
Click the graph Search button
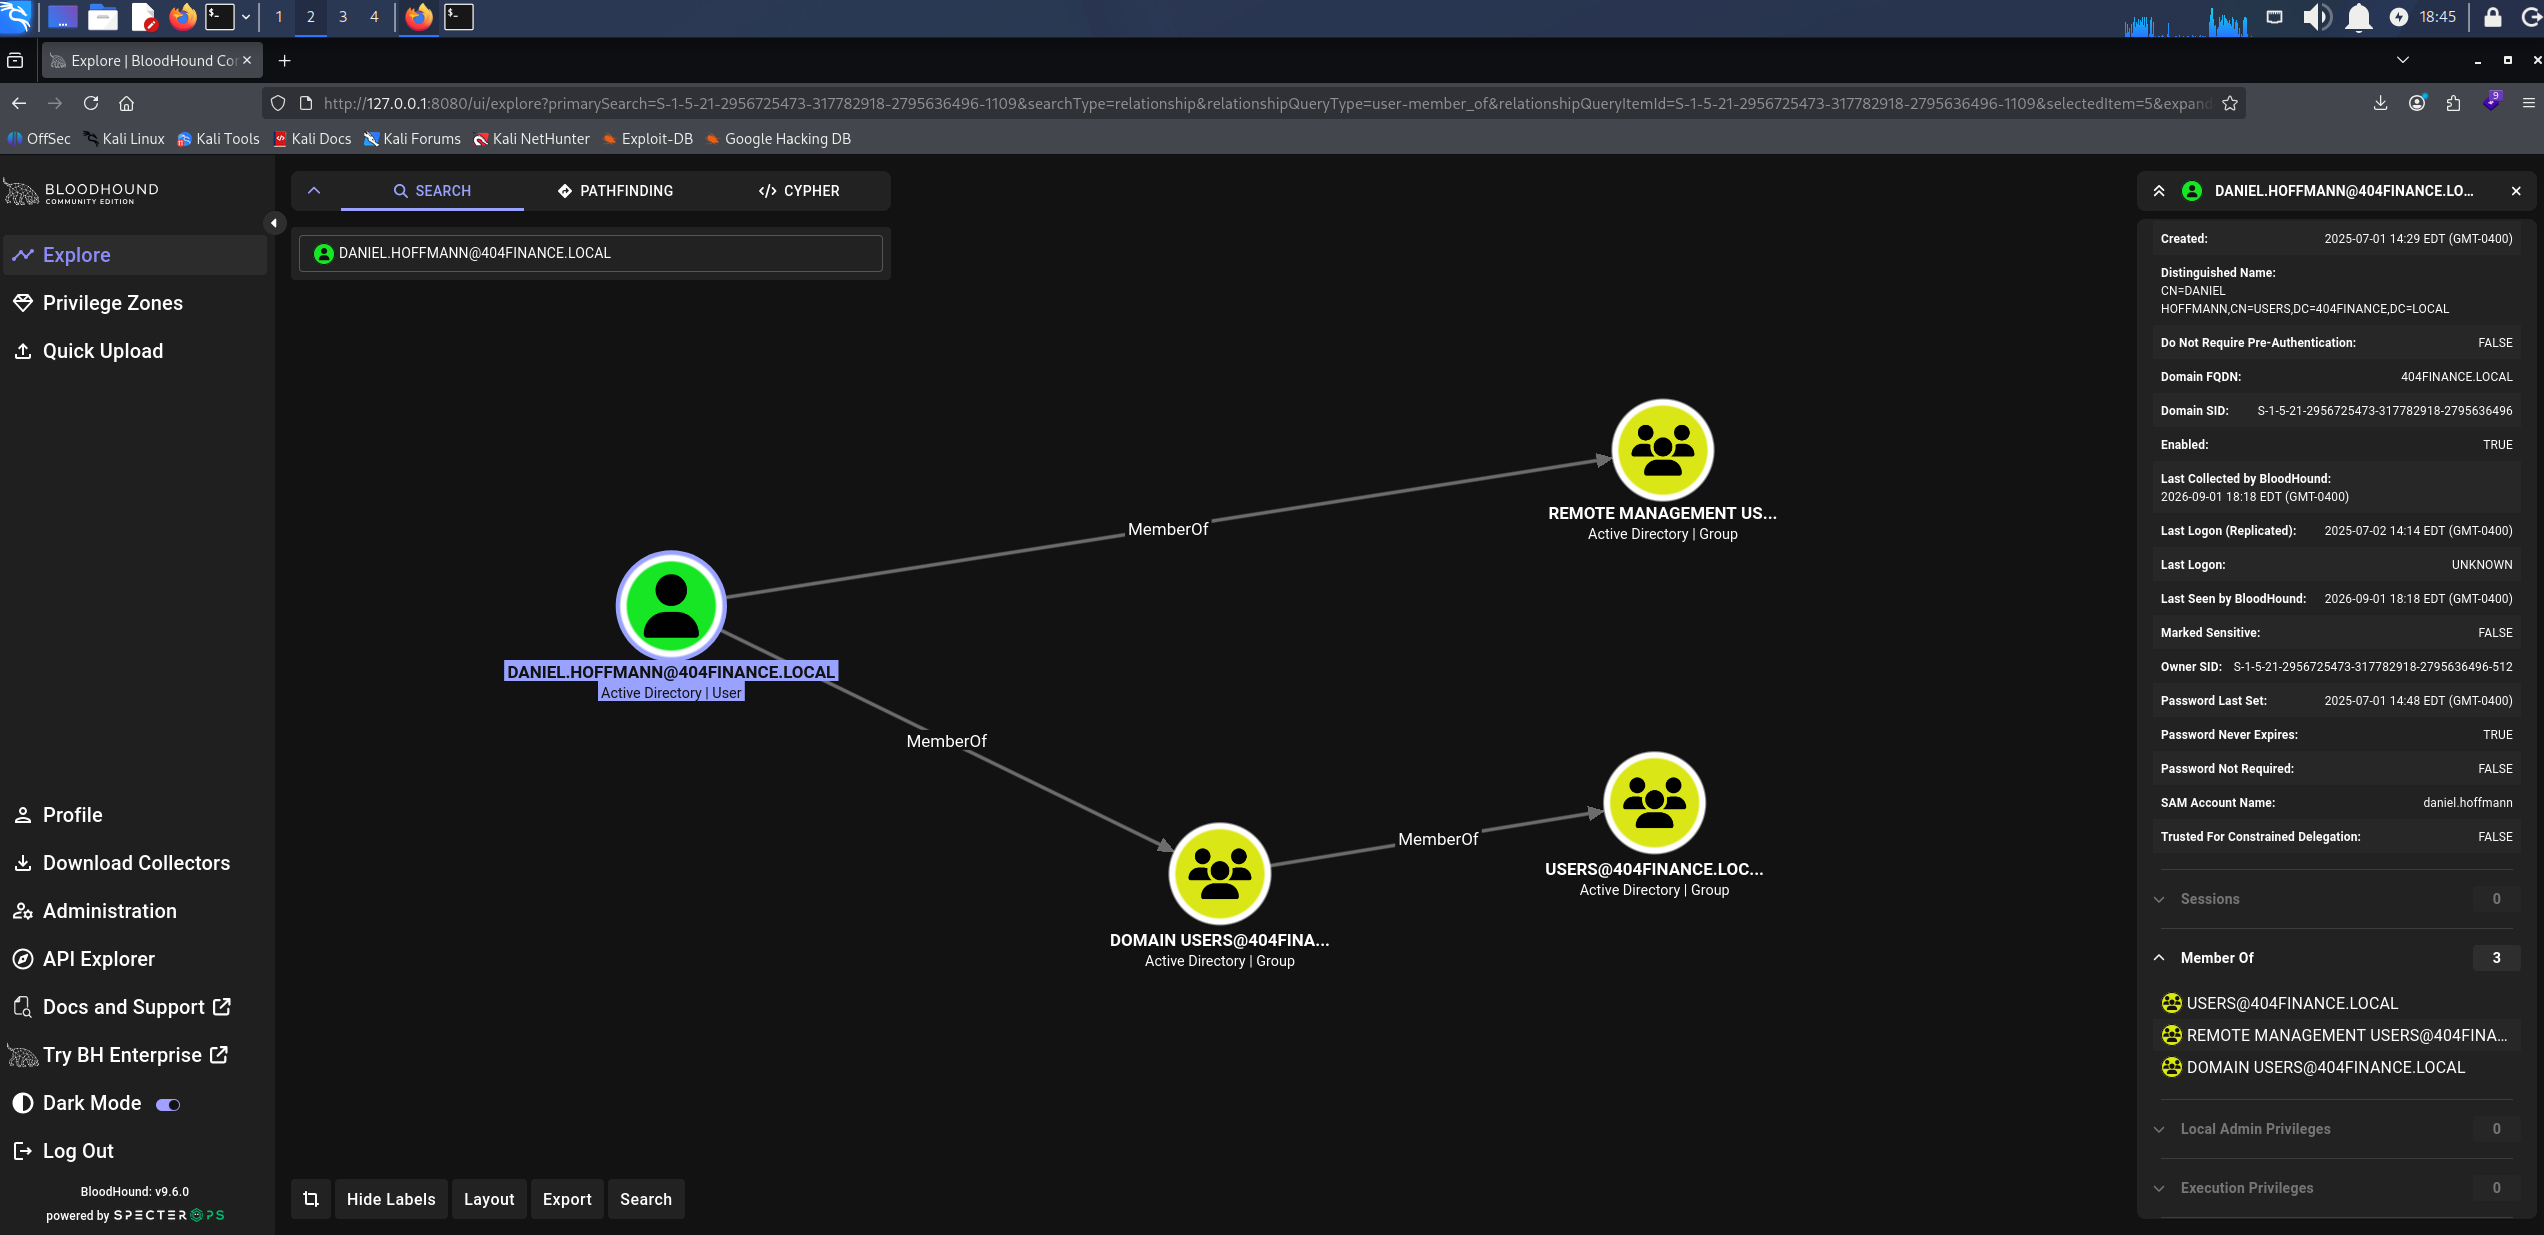pyautogui.click(x=646, y=1199)
